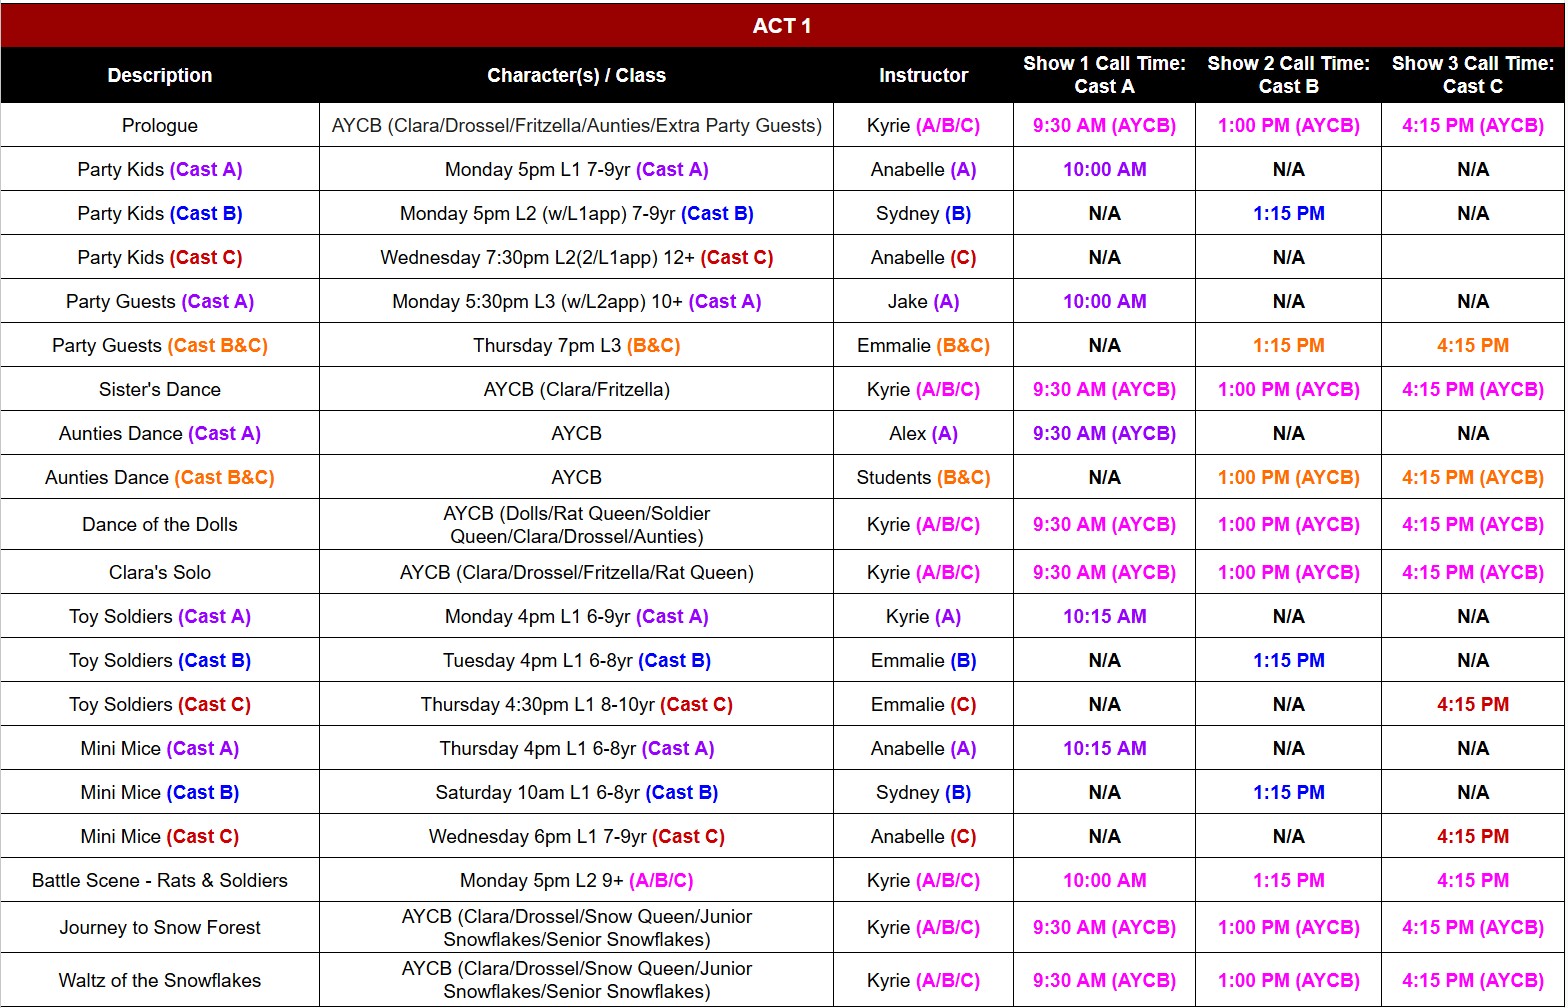Click the Battle Scene - Rats & Soldiers cell
1568x1008 pixels.
(x=160, y=880)
